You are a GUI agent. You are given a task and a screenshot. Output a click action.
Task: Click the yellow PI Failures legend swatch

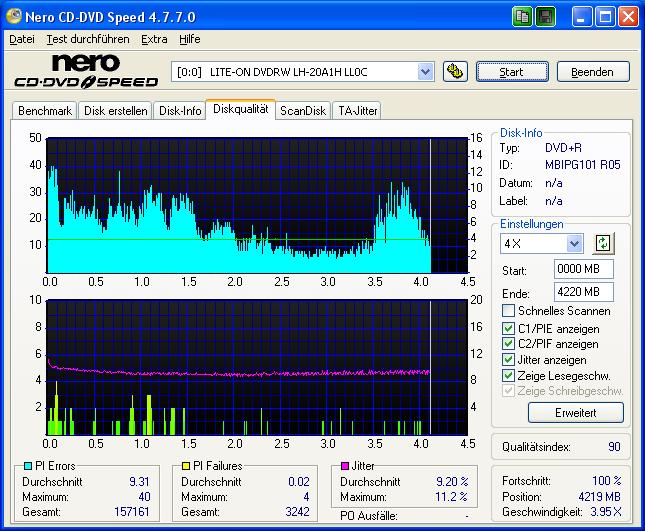186,466
